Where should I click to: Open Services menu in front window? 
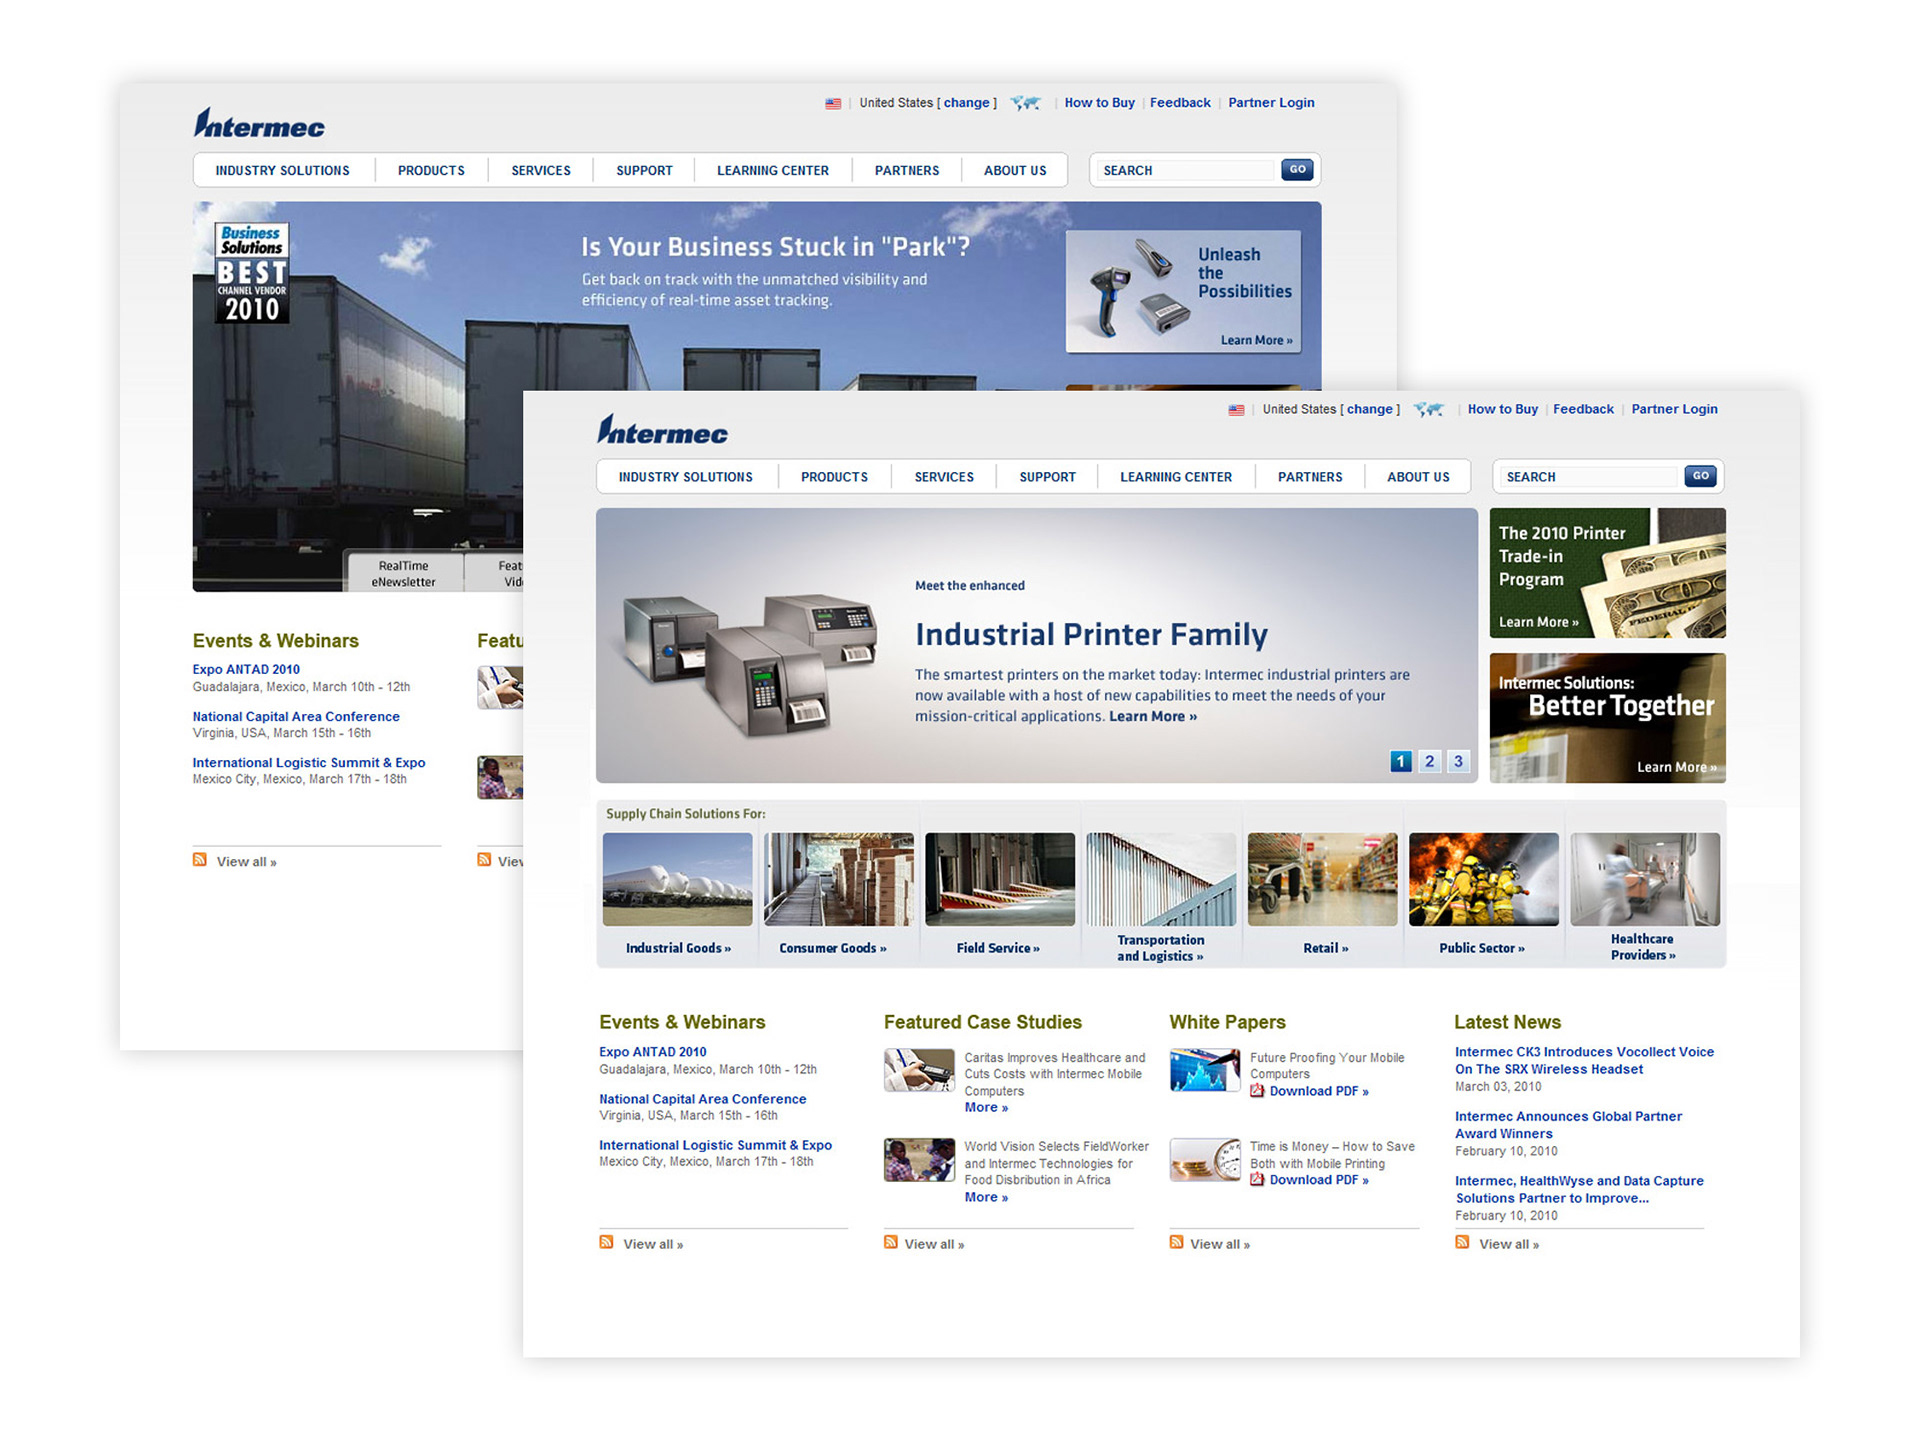(944, 477)
